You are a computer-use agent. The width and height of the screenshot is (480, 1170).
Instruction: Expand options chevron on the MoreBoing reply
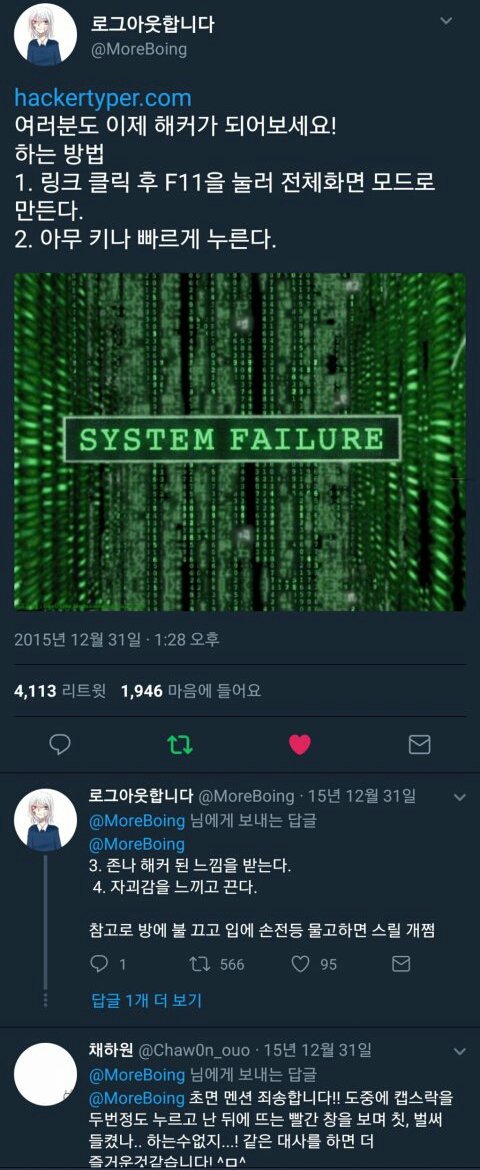(460, 797)
